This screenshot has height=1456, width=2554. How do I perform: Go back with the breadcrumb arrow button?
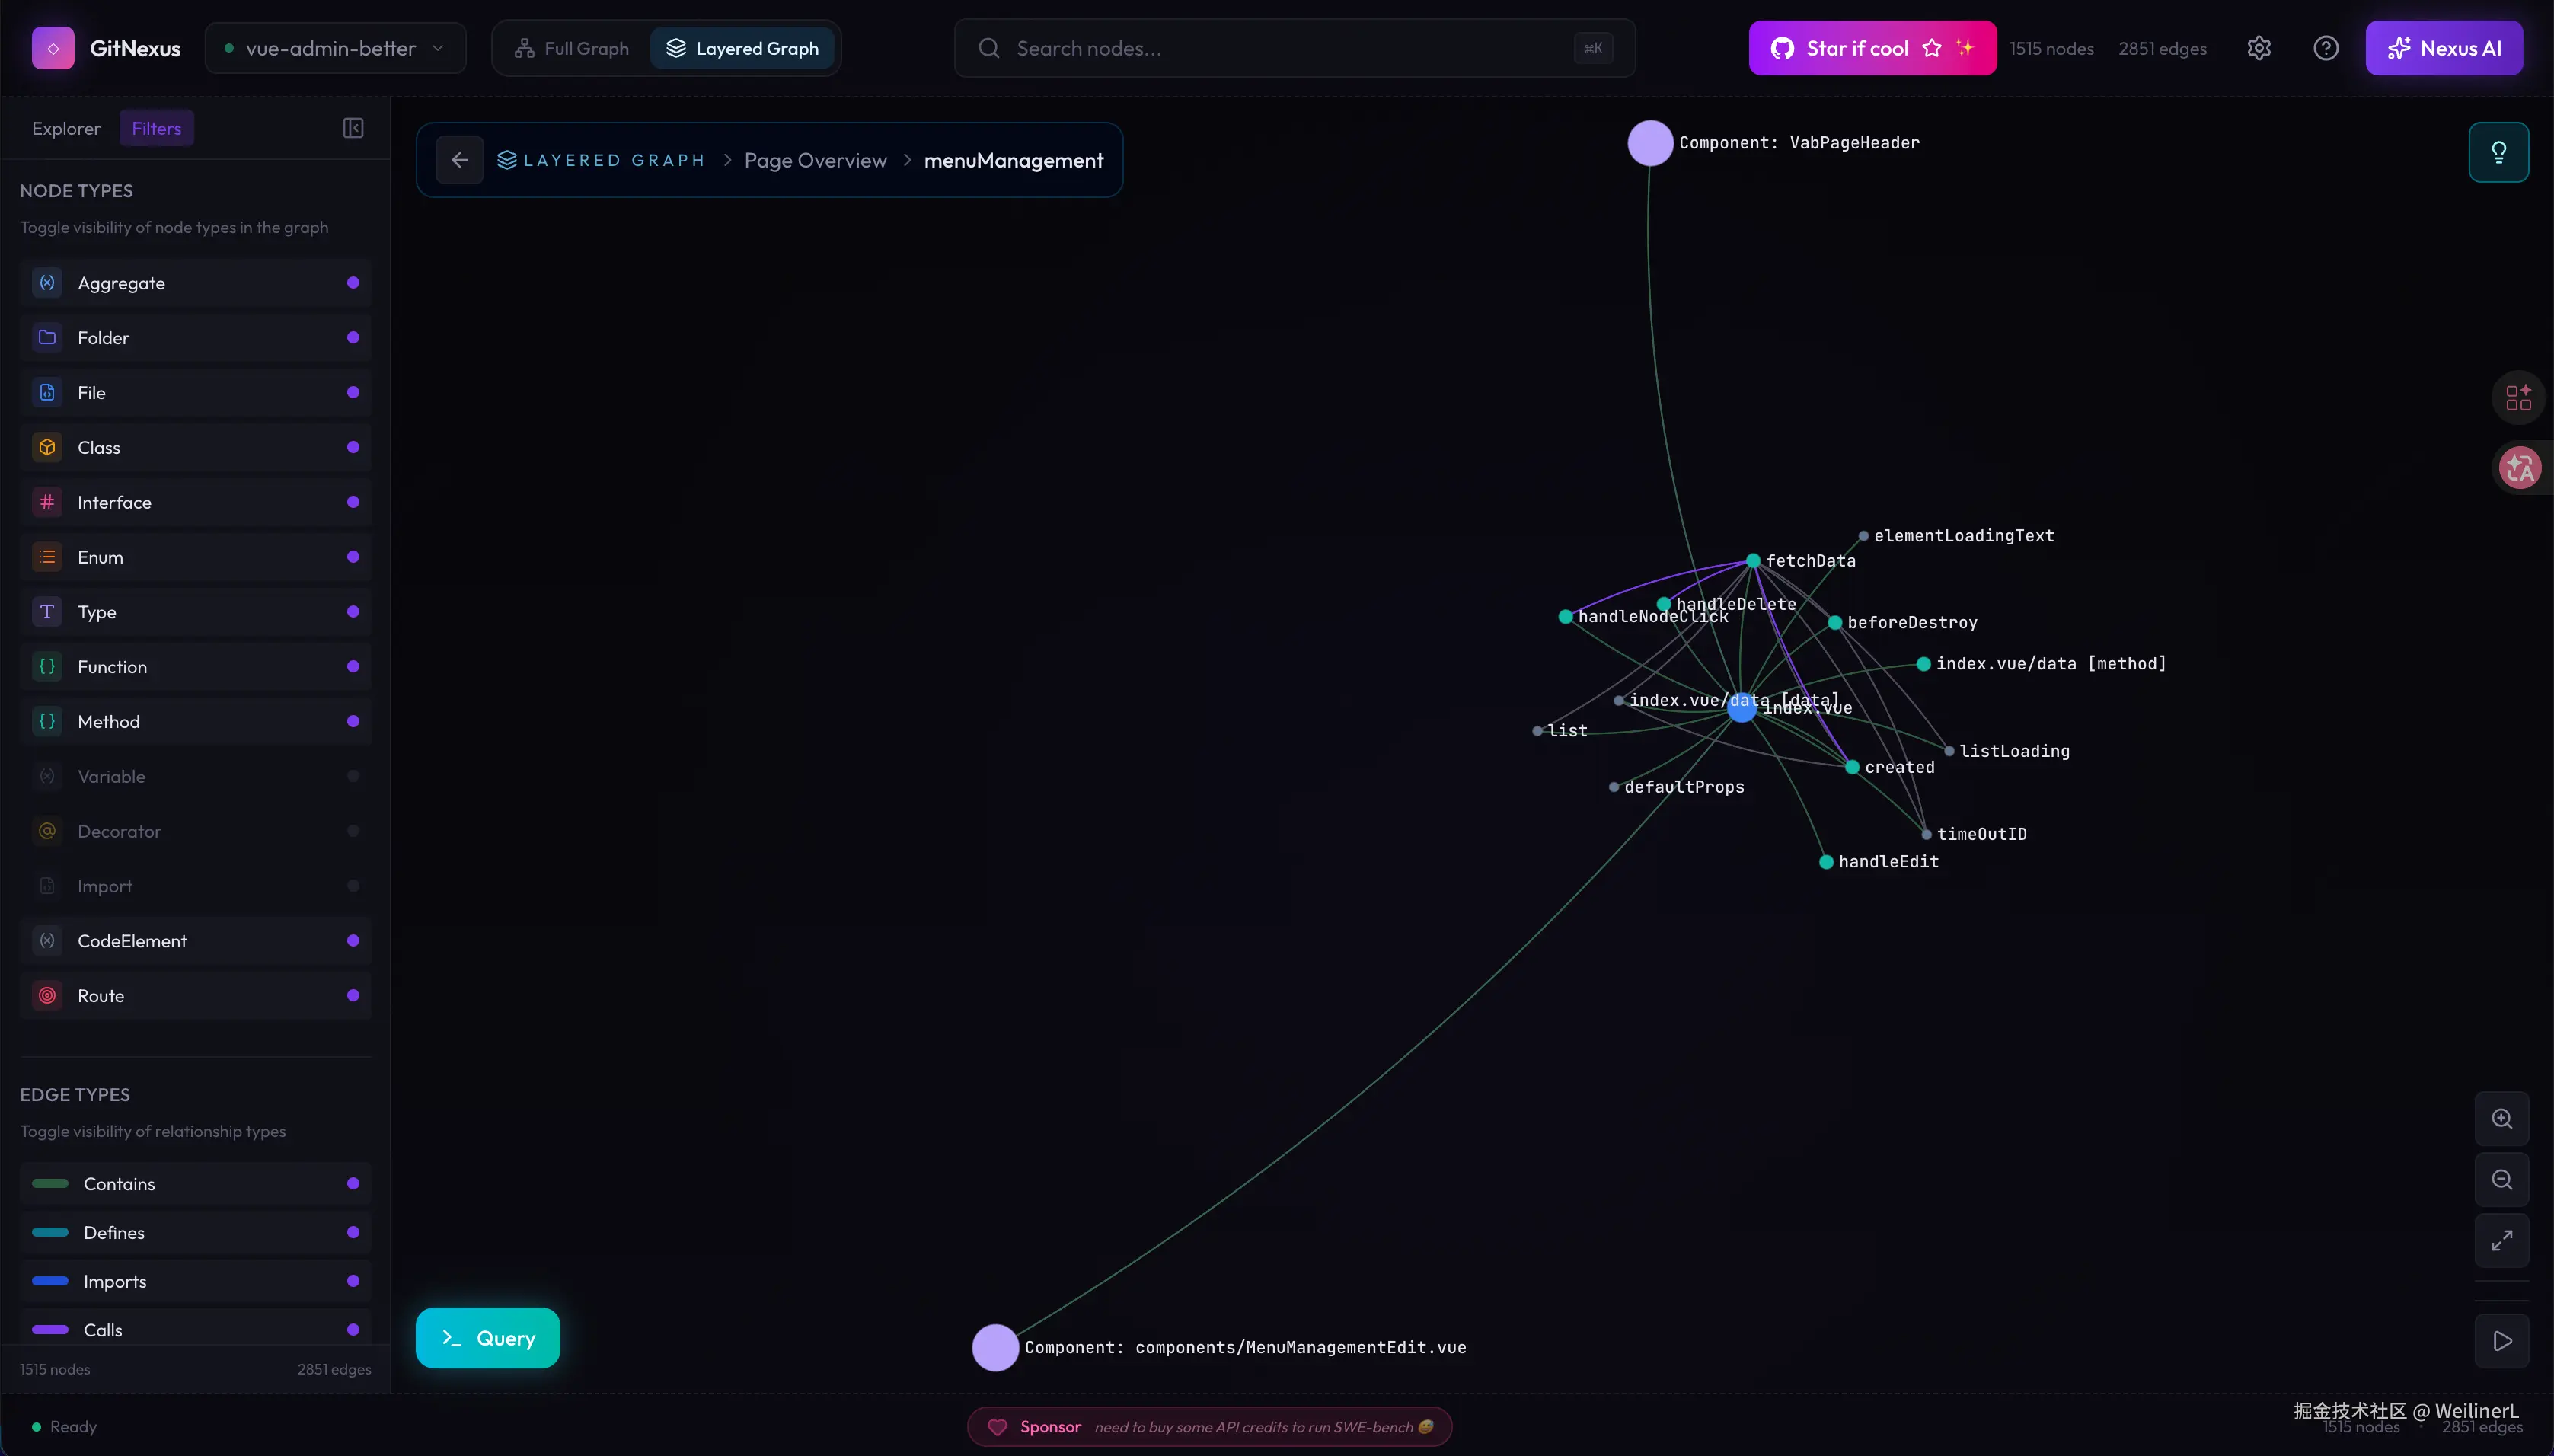click(460, 160)
